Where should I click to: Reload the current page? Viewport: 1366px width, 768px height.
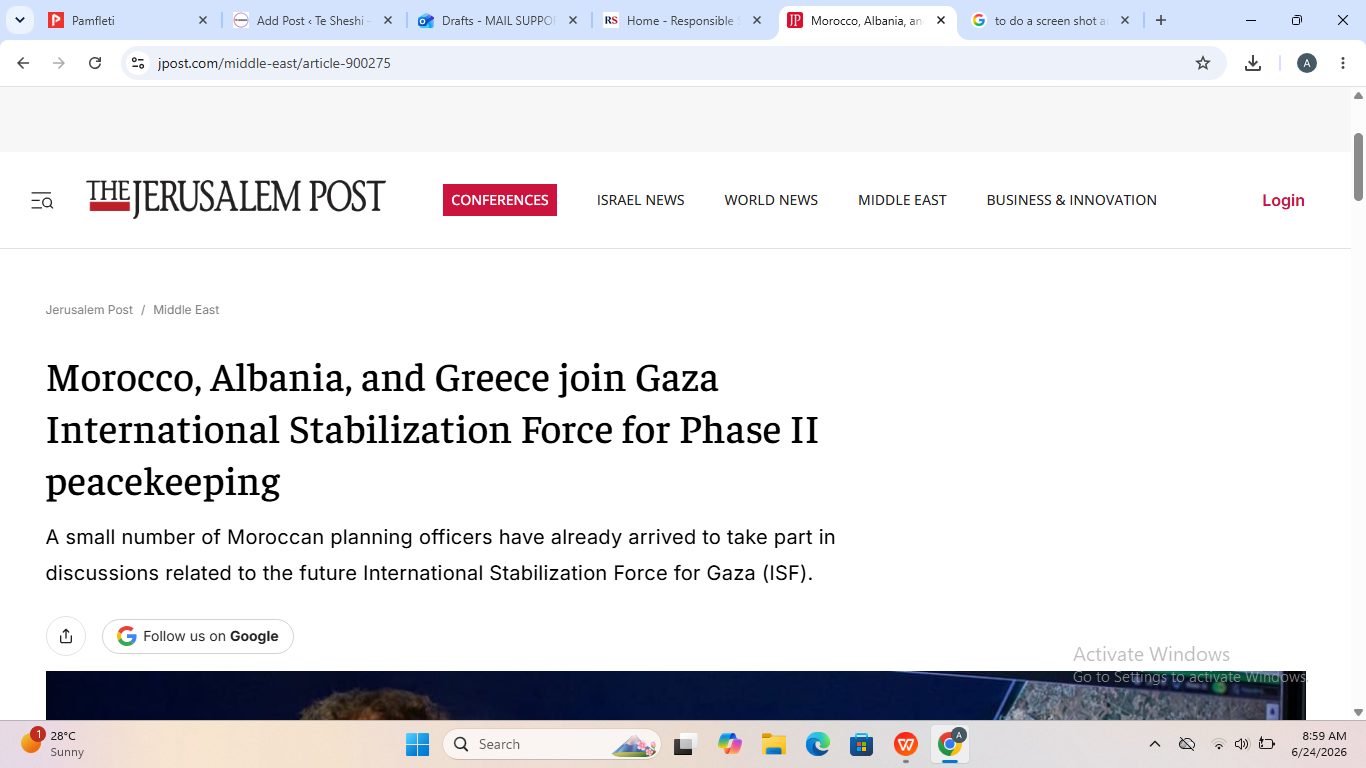coord(95,63)
